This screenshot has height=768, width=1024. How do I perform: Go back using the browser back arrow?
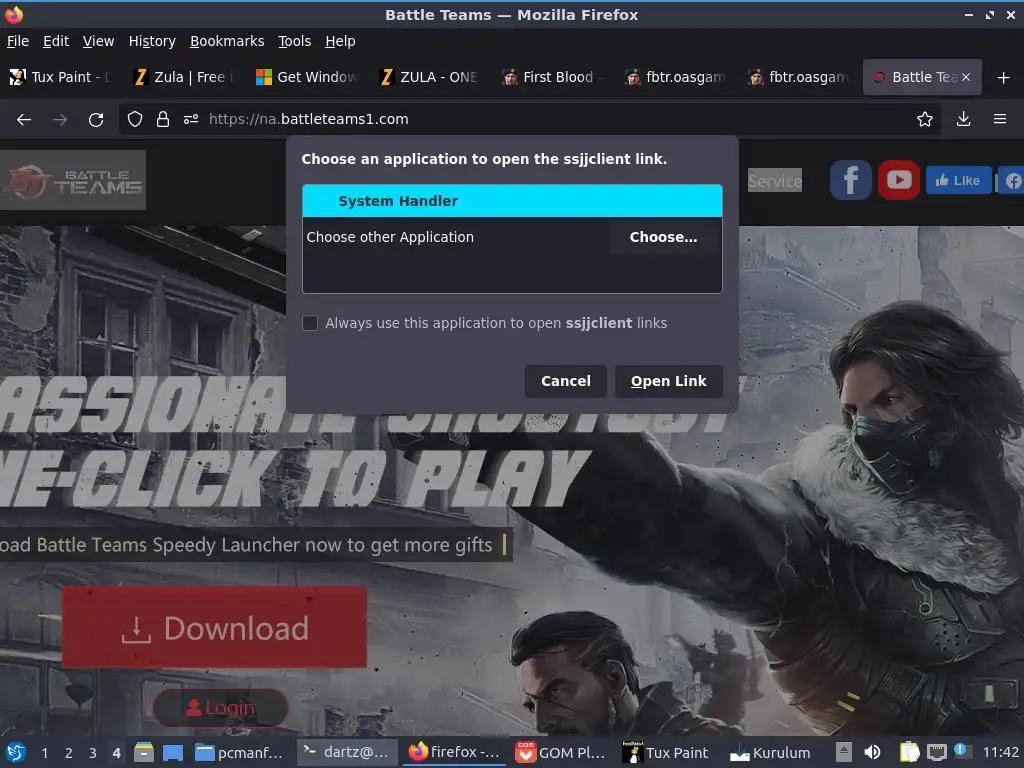tap(24, 120)
